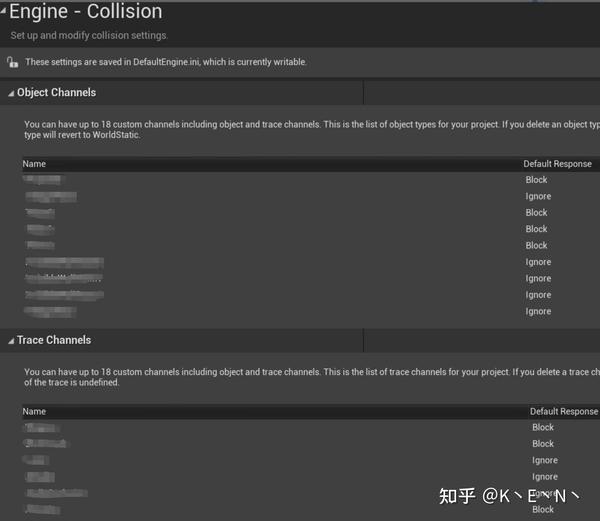Select second Object Channels row showing Ignore
This screenshot has width=600, height=521.
tap(311, 196)
